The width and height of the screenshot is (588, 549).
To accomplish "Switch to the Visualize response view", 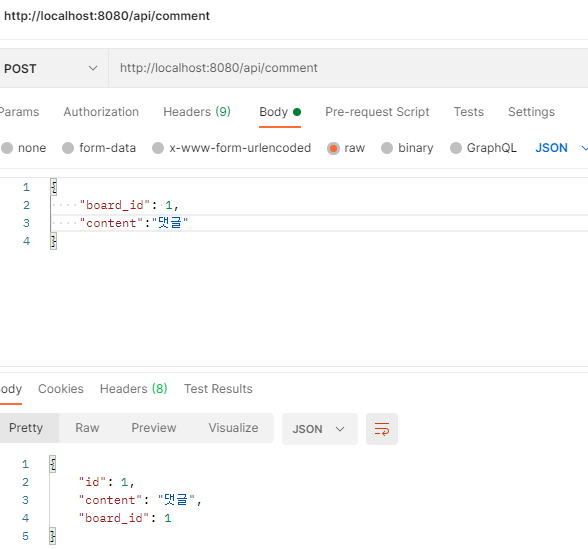I will point(233,428).
